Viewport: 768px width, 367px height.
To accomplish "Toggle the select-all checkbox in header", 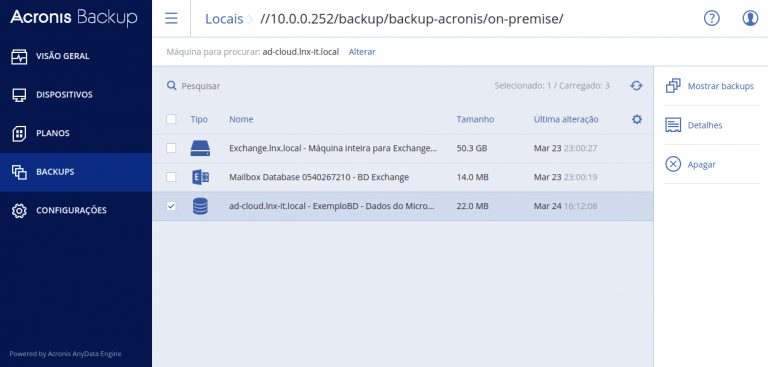I will tap(171, 119).
